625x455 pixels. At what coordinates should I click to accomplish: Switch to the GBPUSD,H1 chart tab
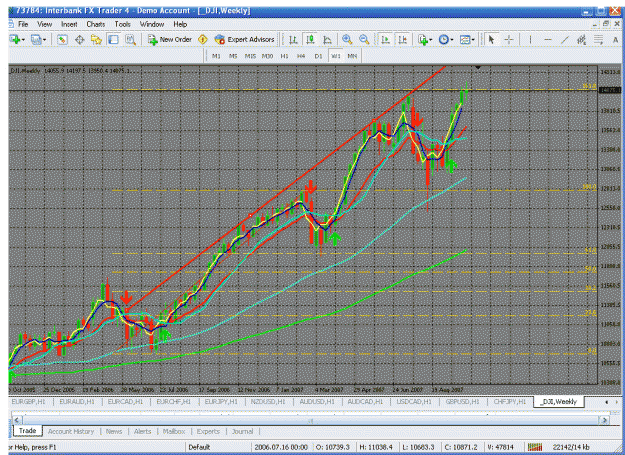pos(462,402)
